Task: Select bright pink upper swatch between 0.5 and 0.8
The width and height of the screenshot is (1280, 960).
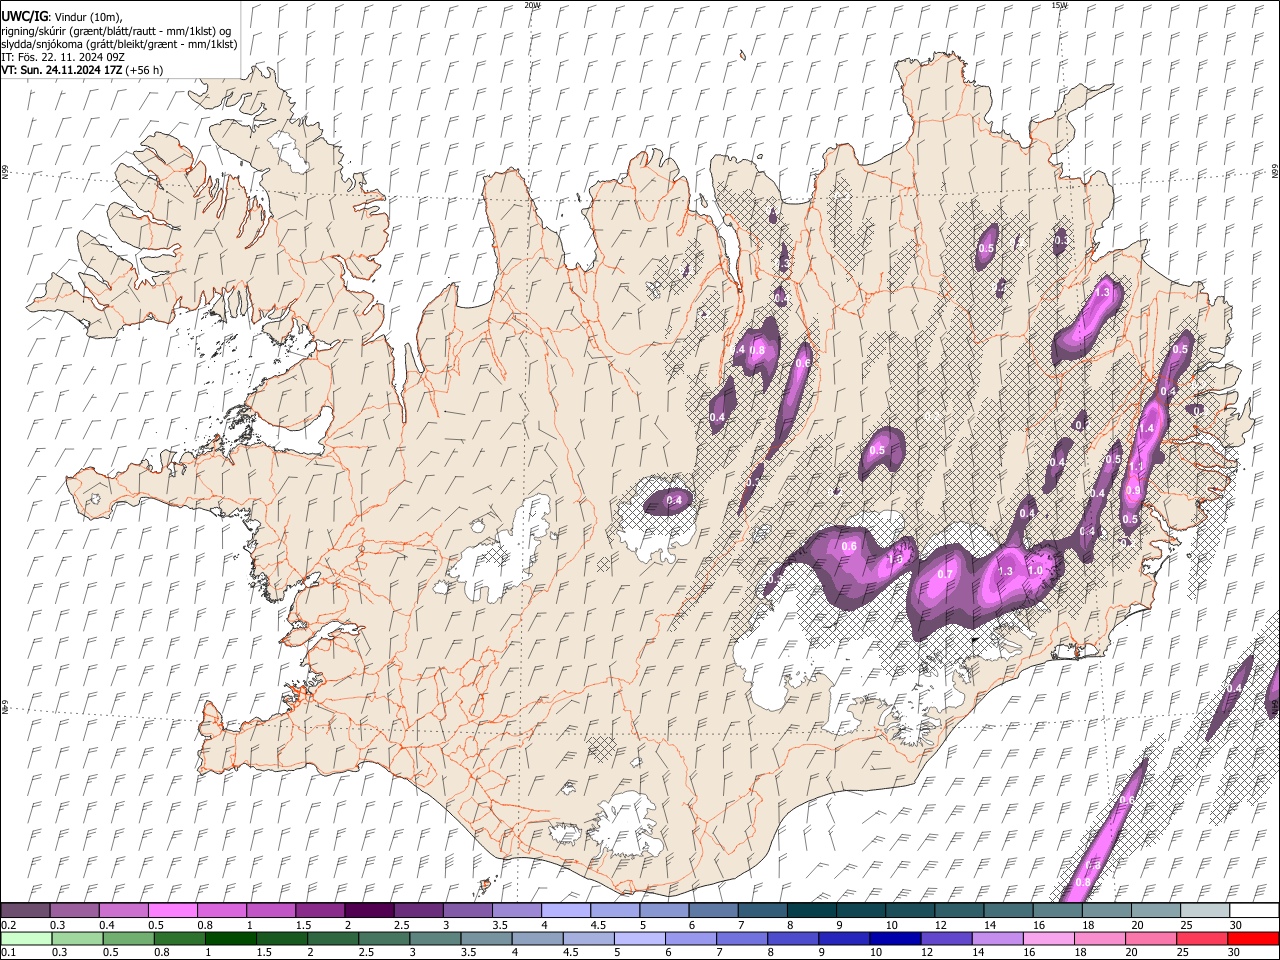Action: point(173,910)
